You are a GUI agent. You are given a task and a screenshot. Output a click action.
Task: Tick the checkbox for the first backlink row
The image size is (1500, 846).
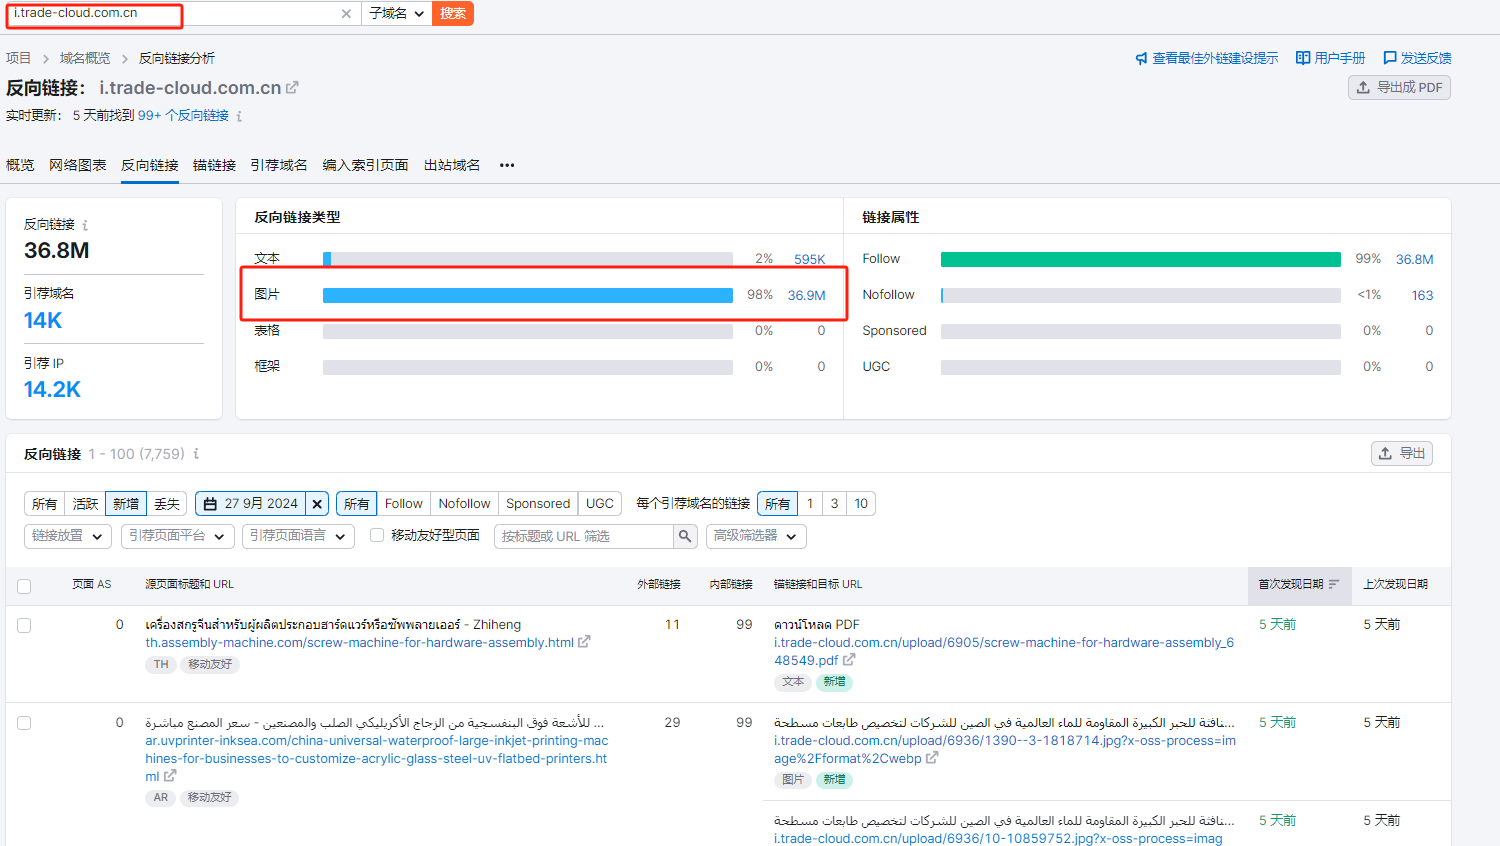[x=24, y=625]
